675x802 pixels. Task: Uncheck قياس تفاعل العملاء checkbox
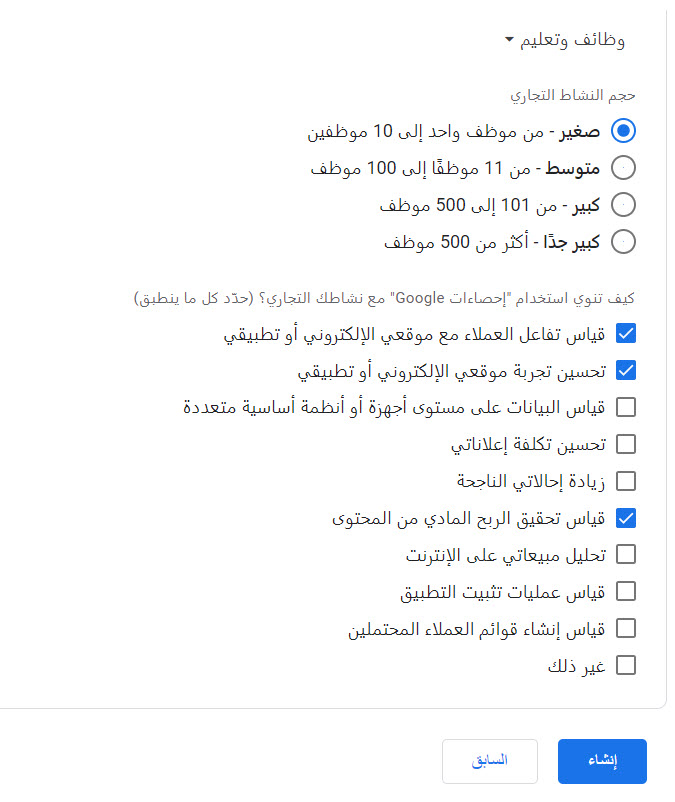point(626,334)
